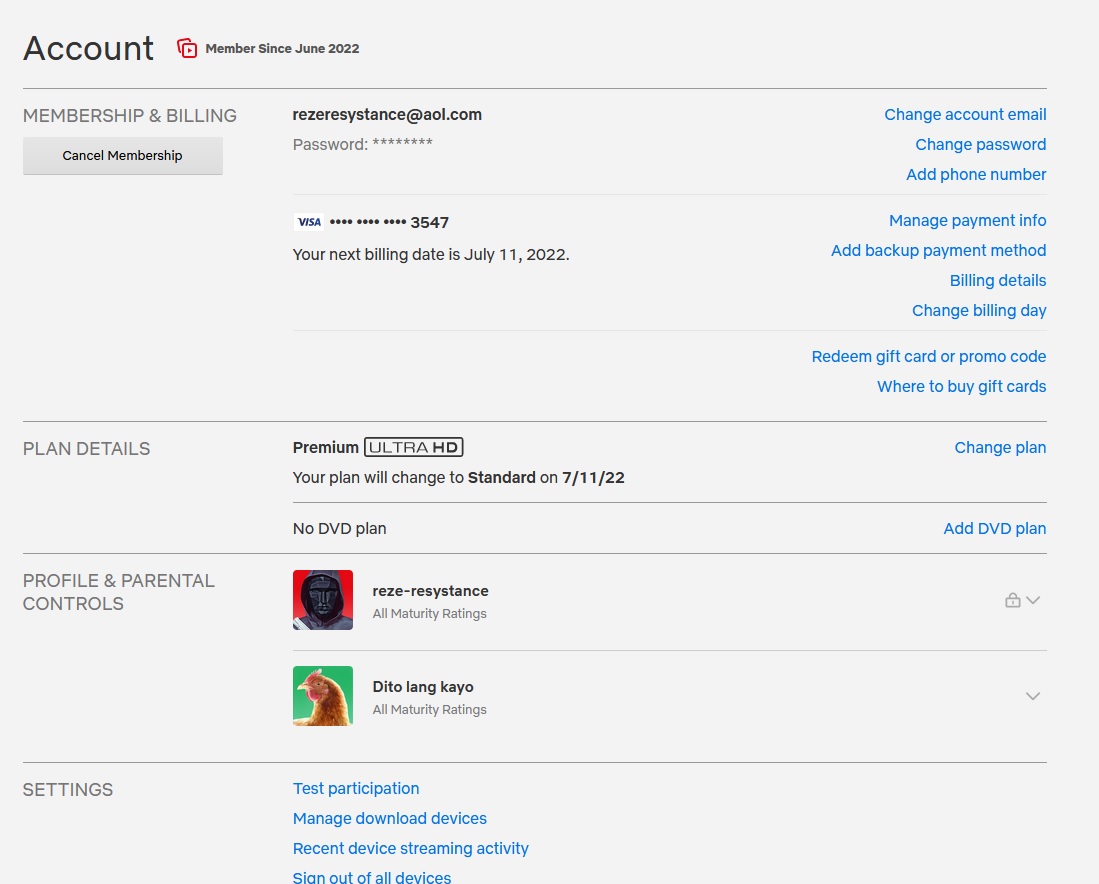Click the Add DVD plan link
The height and width of the screenshot is (884, 1099).
[995, 529]
